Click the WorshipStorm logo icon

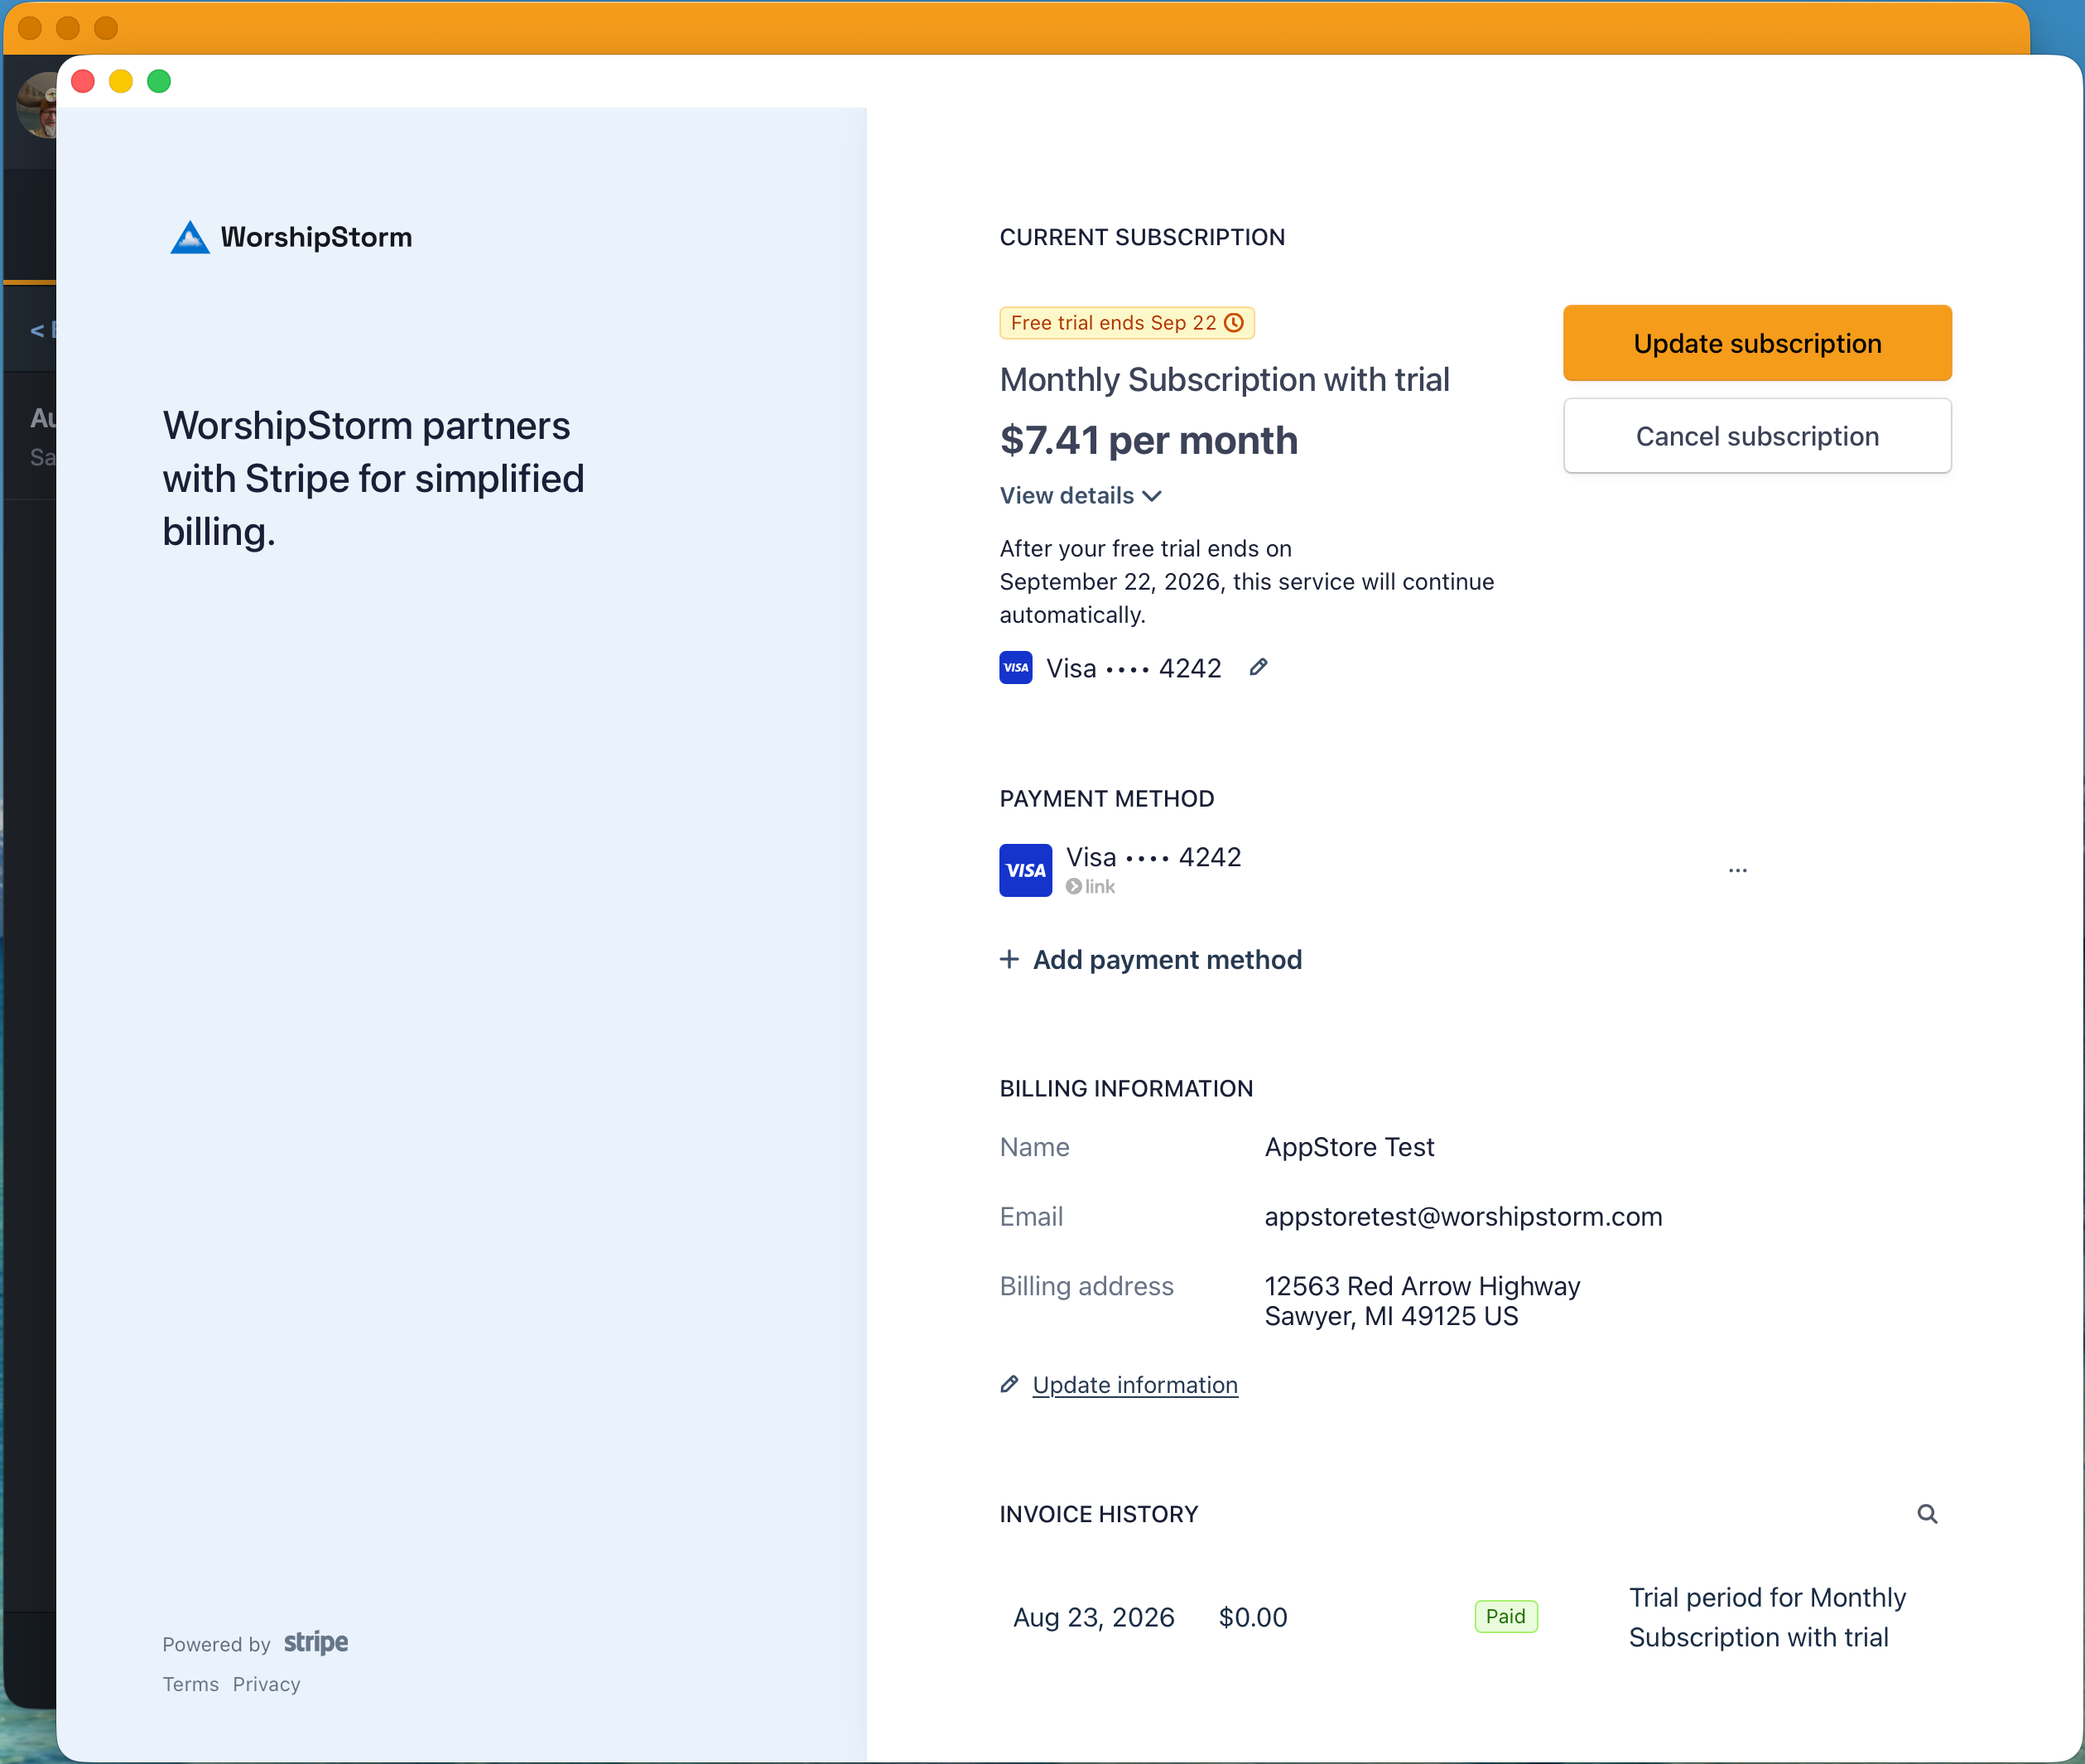click(x=190, y=237)
